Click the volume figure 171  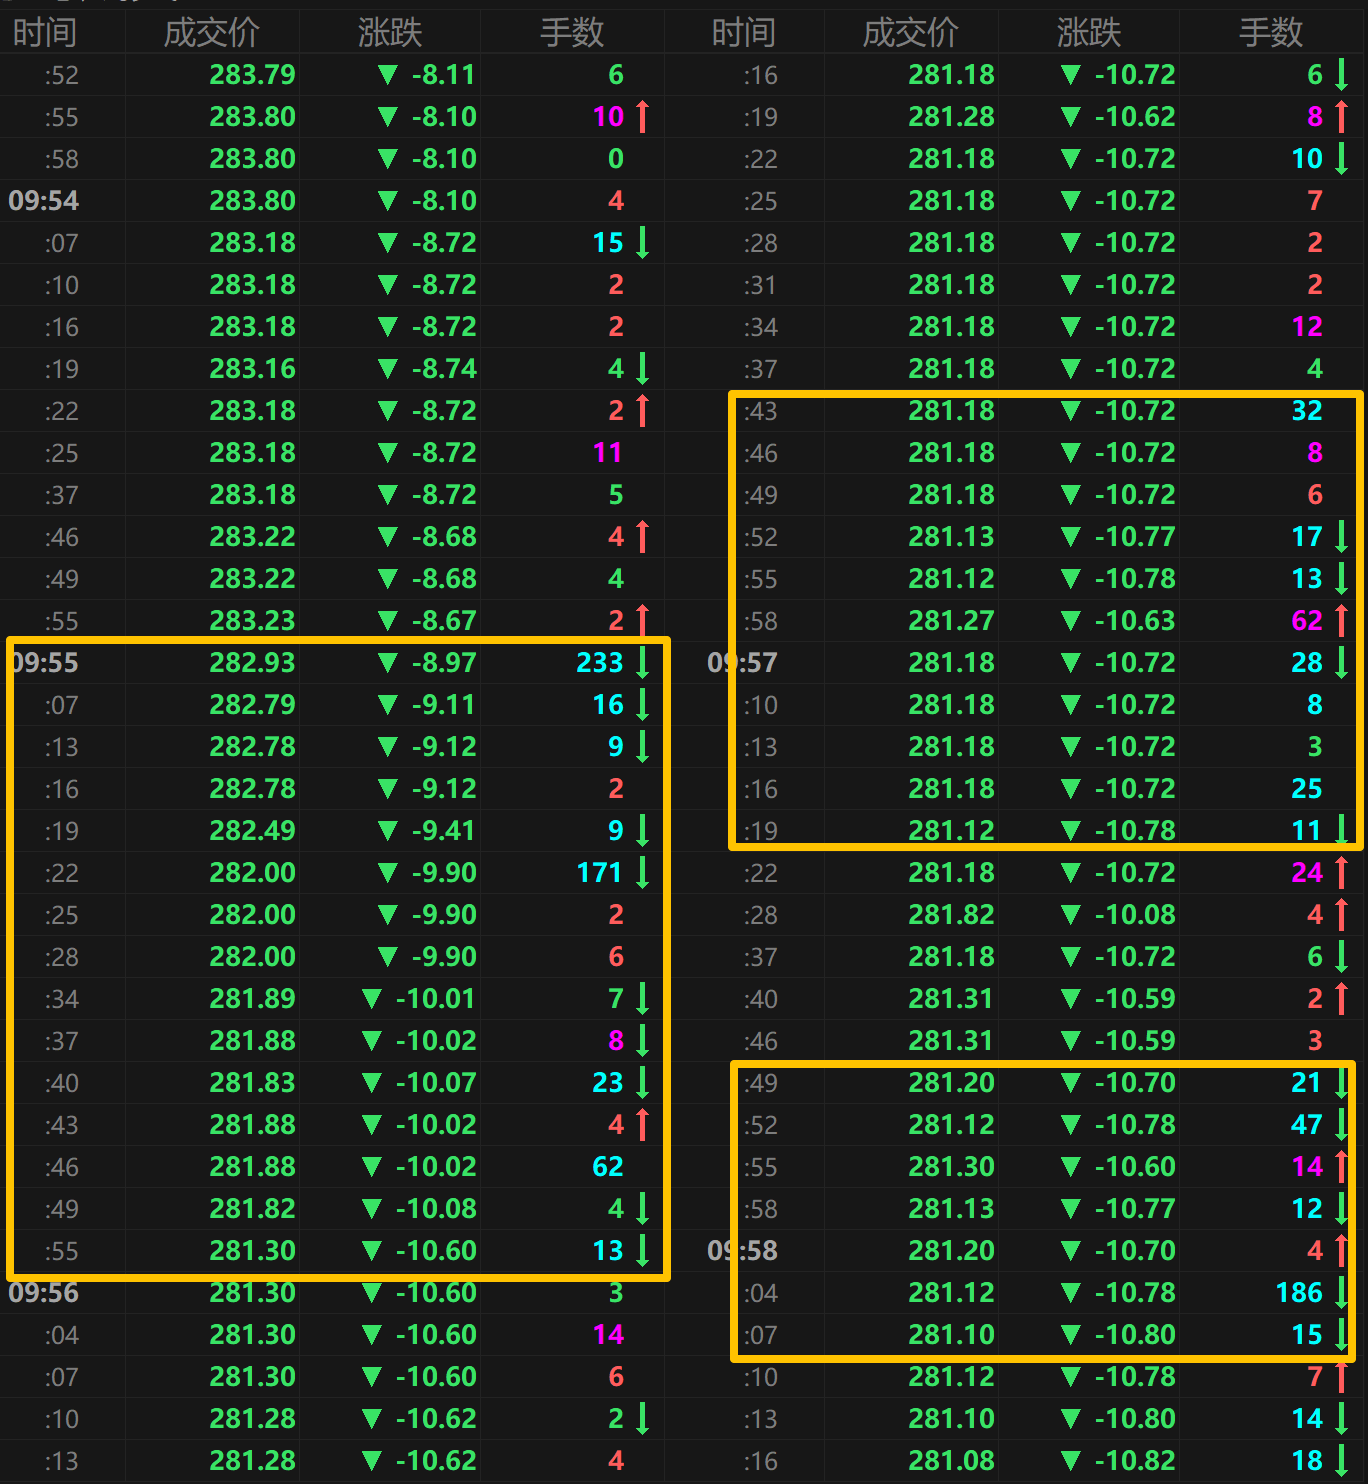[x=599, y=872]
